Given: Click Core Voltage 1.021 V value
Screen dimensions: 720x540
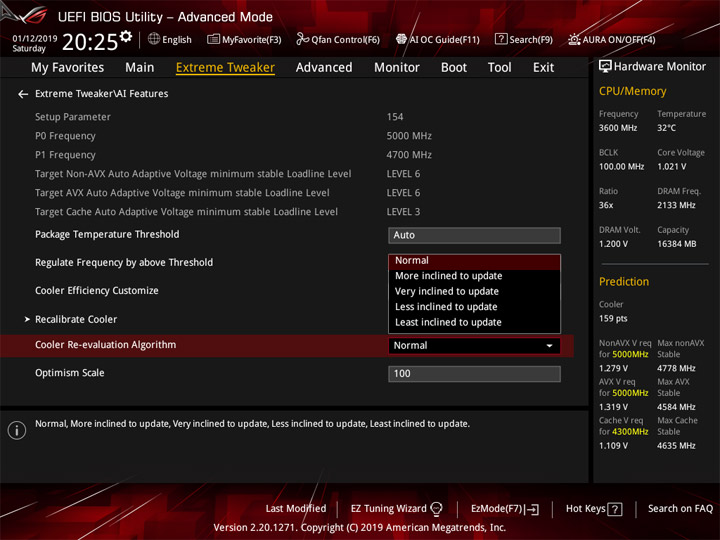Looking at the screenshot, I should point(671,167).
